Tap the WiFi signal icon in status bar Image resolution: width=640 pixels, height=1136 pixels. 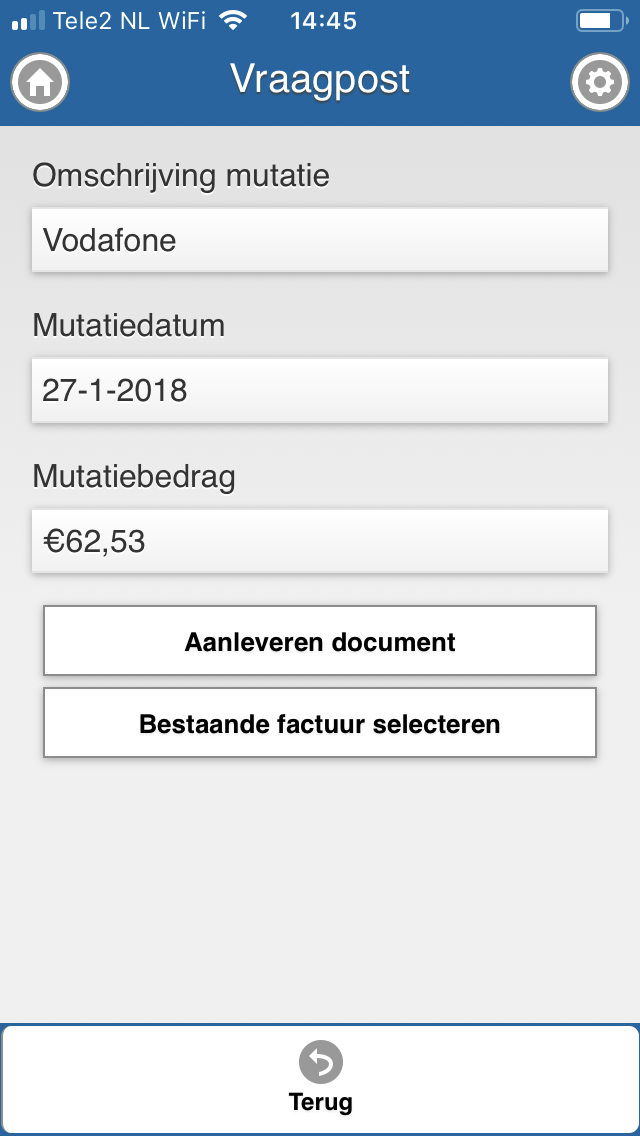(233, 20)
